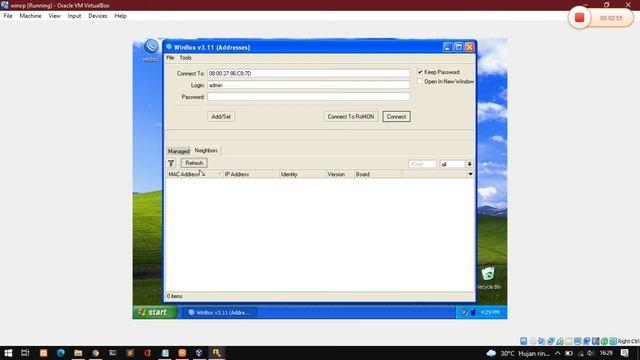Open the notification center icon
The width and height of the screenshot is (640, 360).
pos(624,353)
